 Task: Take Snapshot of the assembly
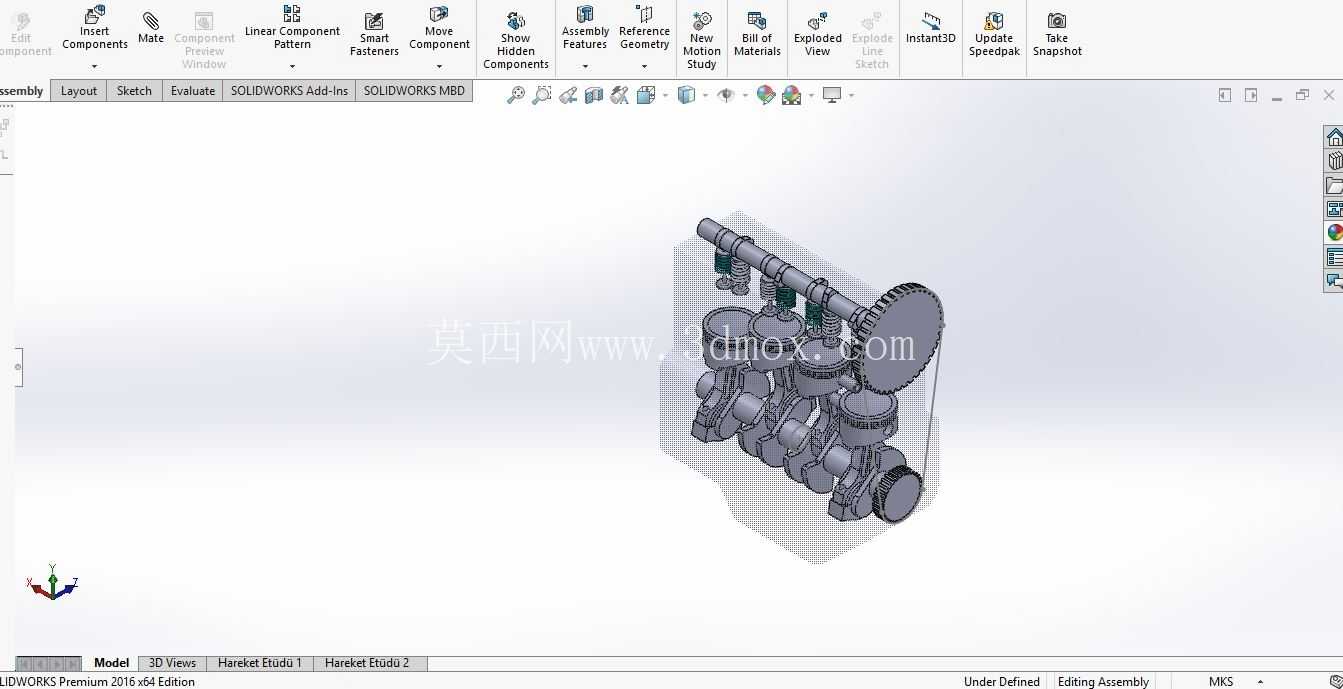[x=1057, y=34]
